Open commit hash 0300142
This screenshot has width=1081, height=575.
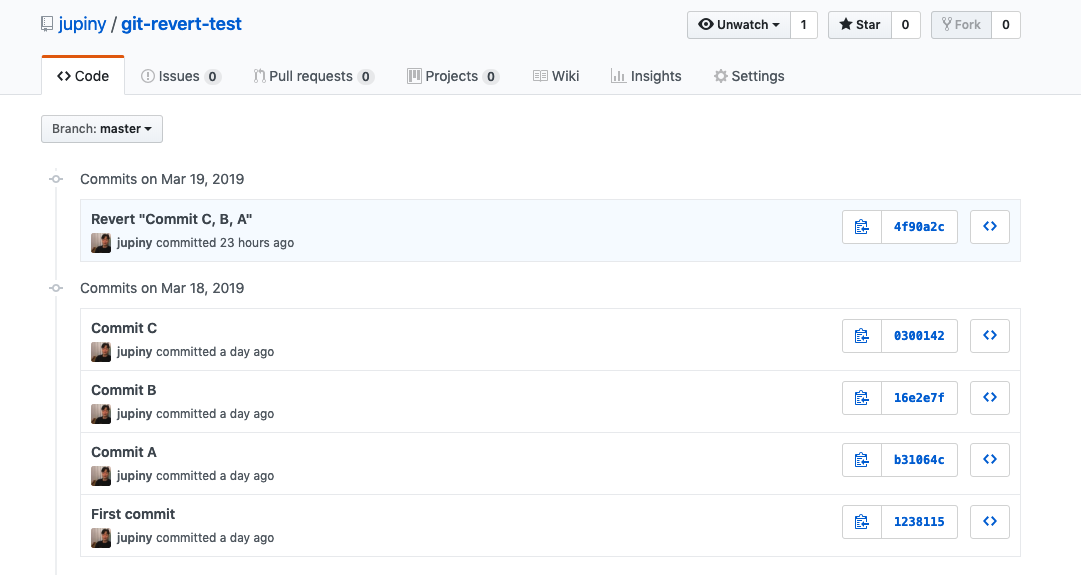919,336
